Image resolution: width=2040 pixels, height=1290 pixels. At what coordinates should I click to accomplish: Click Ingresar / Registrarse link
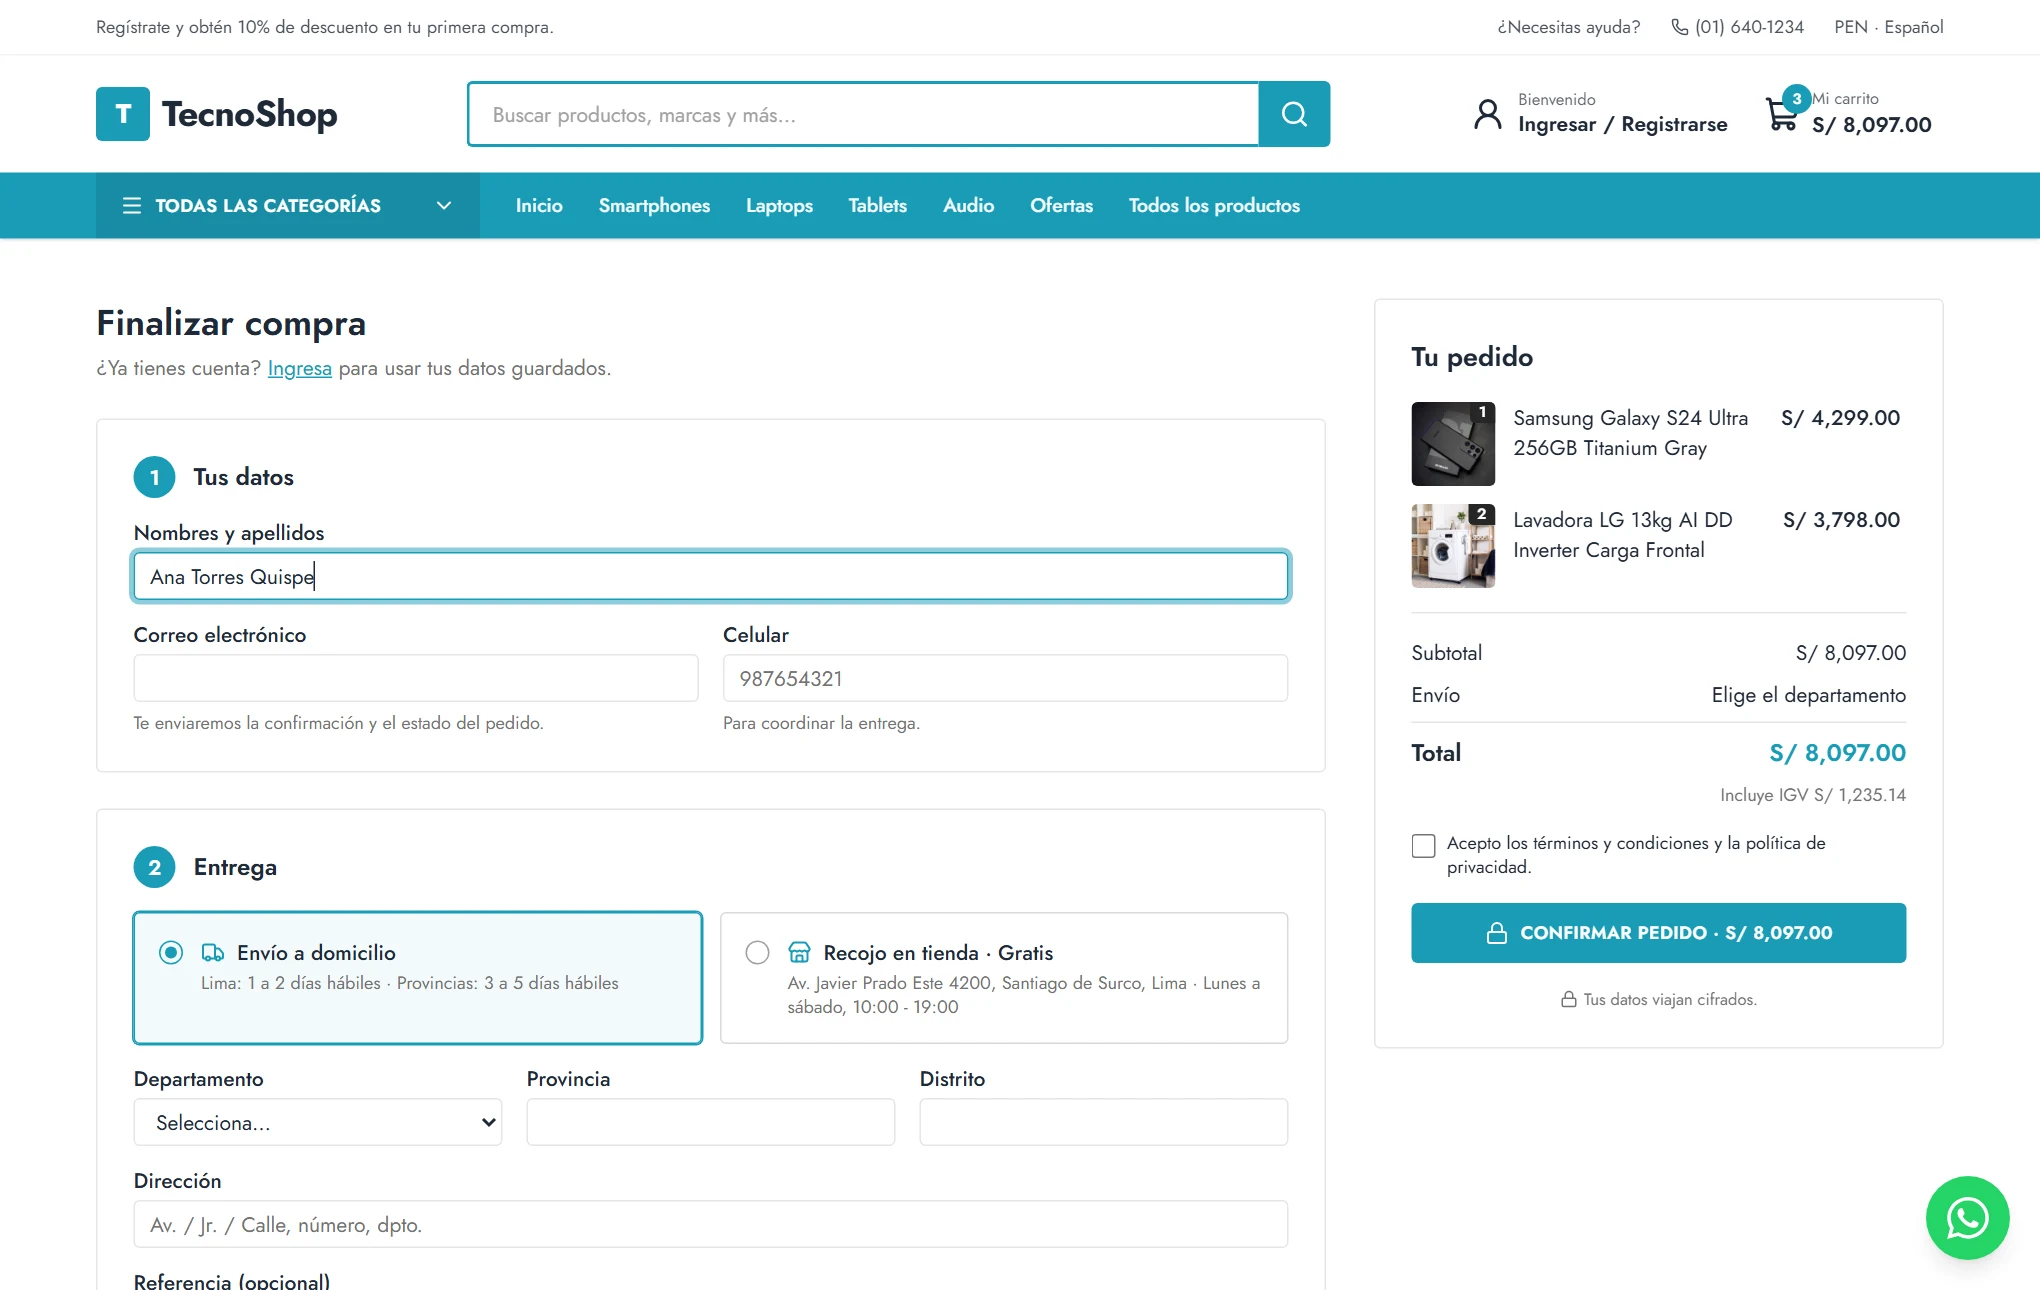[1622, 124]
